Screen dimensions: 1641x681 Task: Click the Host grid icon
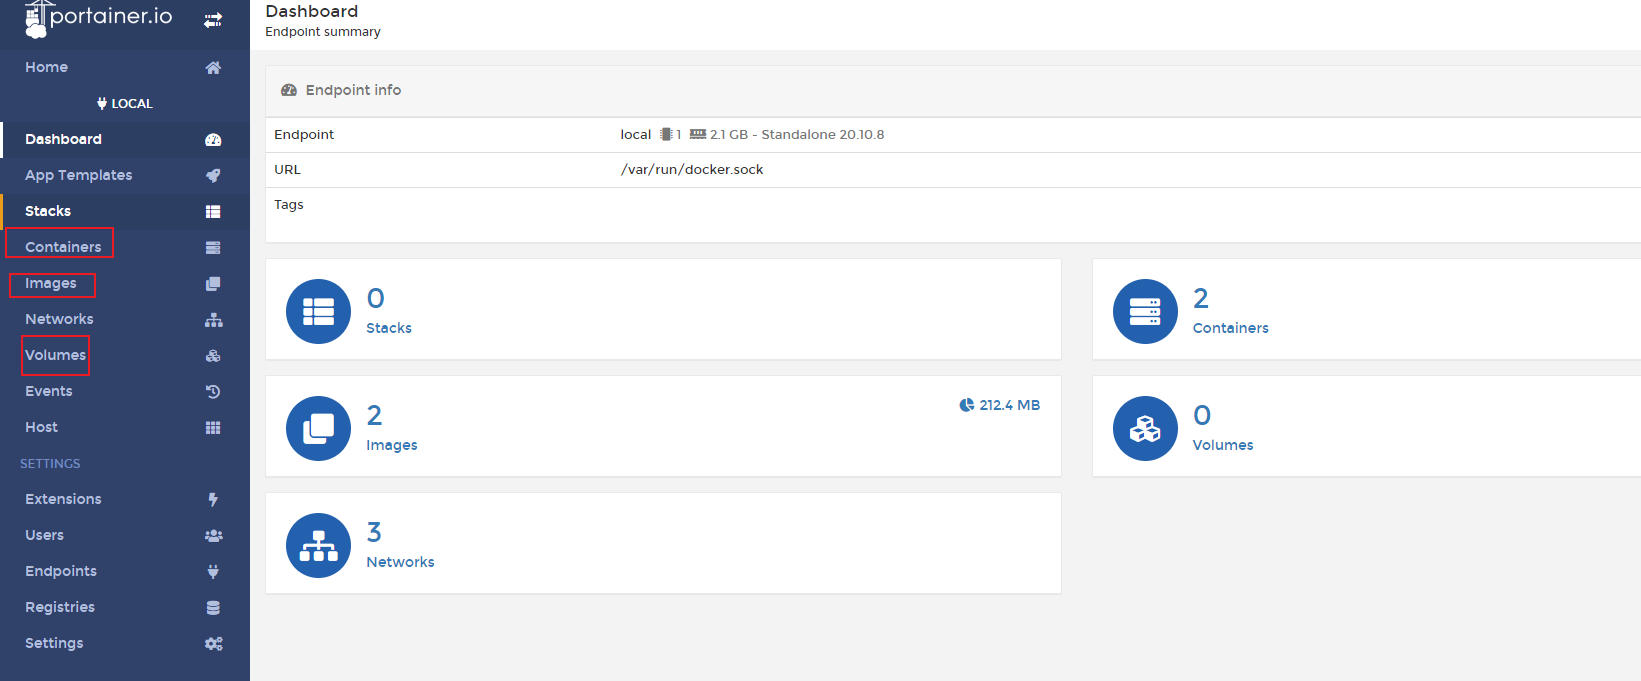213,428
